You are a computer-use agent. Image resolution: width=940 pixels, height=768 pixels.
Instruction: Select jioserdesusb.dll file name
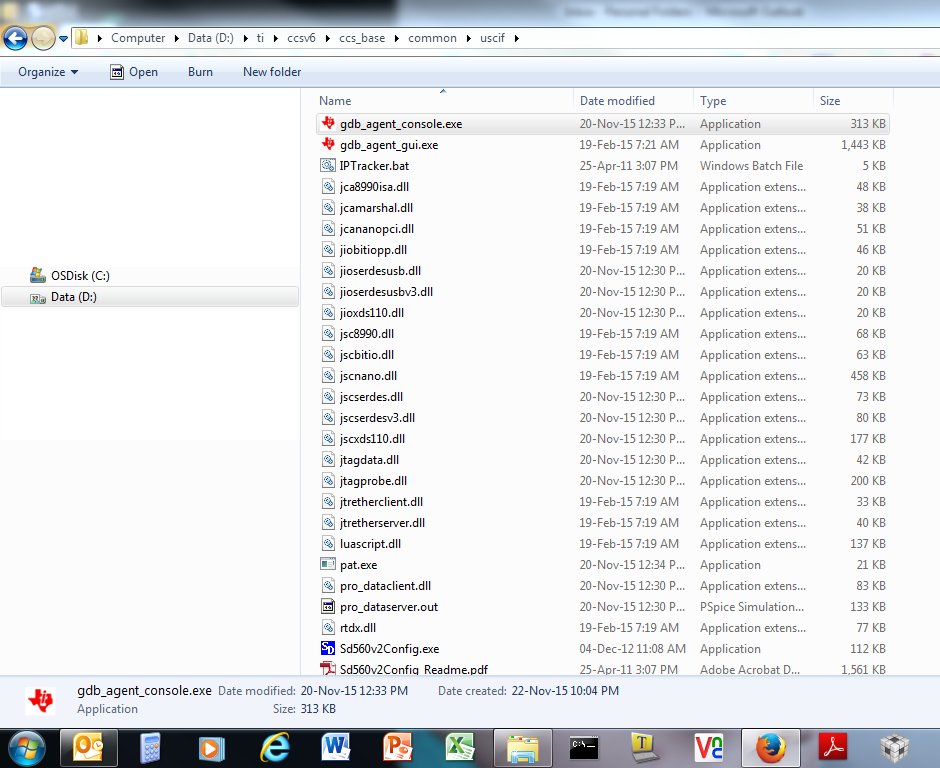pyautogui.click(x=380, y=271)
